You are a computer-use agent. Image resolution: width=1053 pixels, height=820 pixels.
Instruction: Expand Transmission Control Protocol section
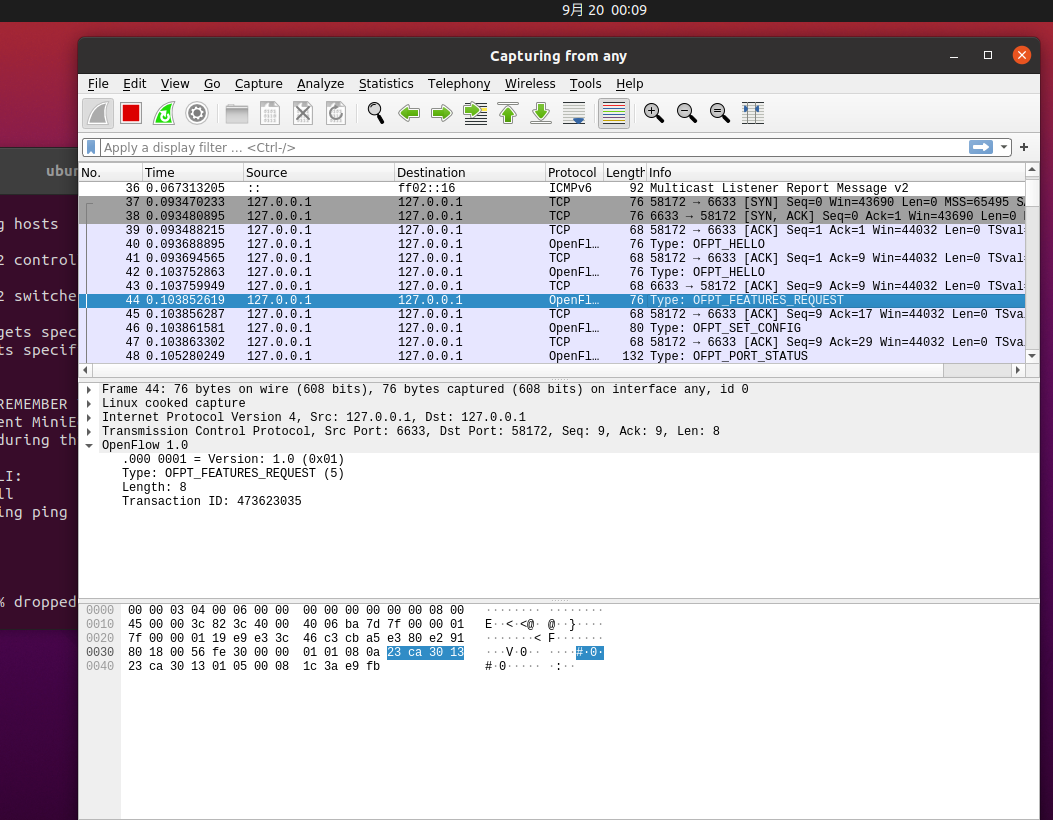89,431
